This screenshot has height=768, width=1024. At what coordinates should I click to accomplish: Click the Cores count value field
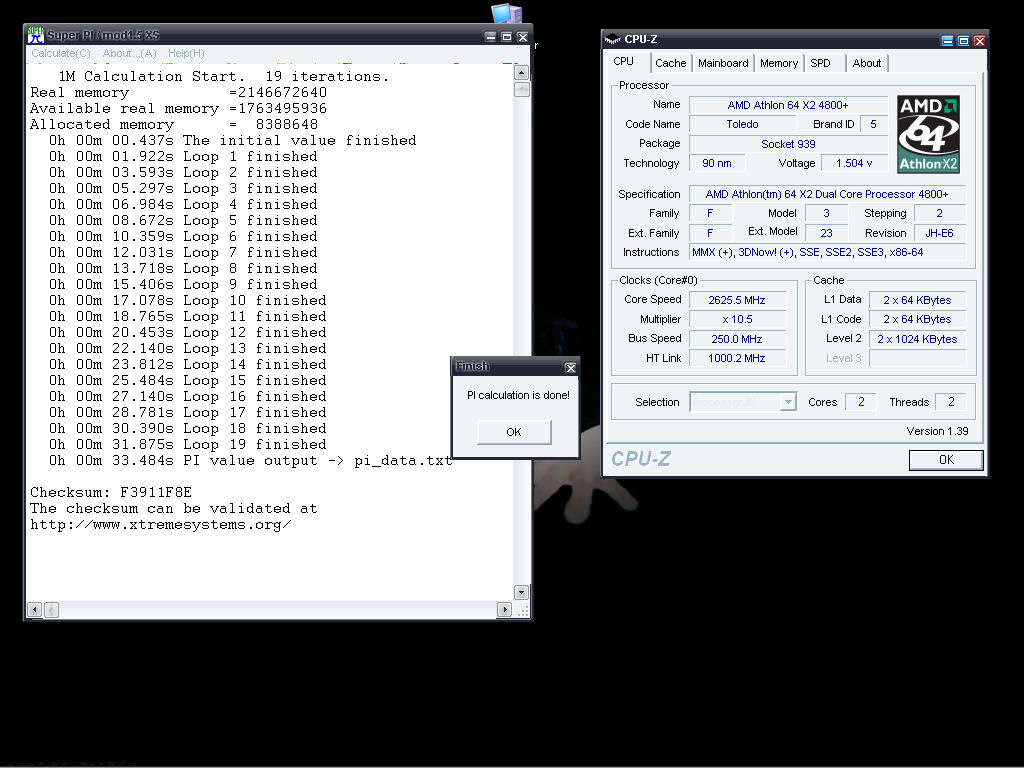pos(861,402)
